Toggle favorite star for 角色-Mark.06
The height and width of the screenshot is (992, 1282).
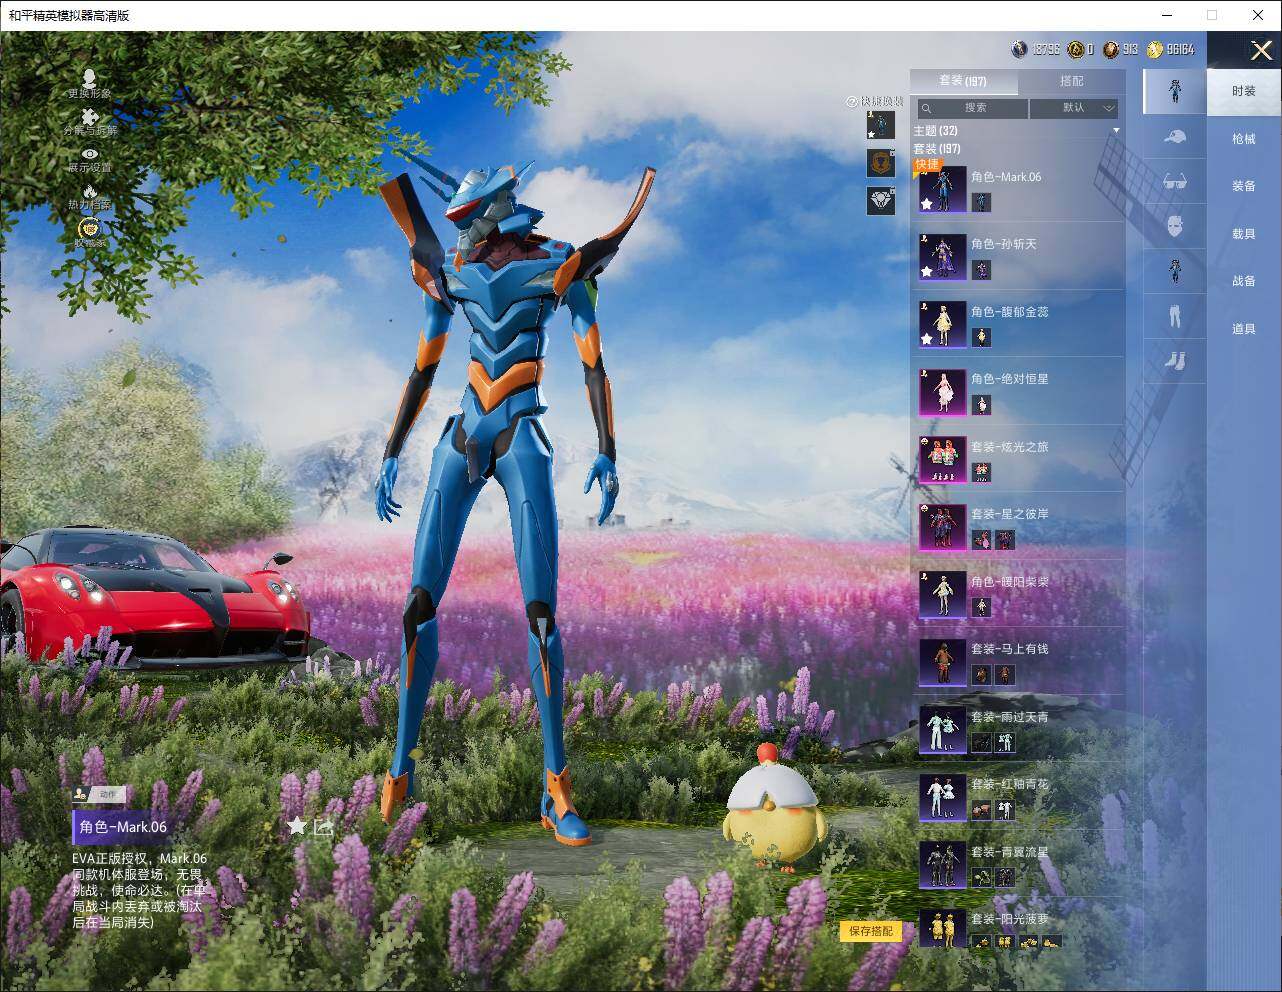coord(296,826)
